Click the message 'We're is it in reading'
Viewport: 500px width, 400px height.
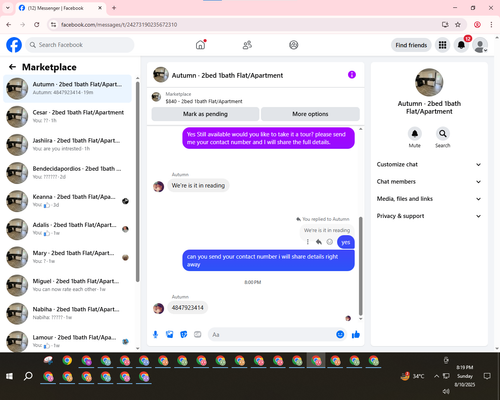(x=198, y=185)
